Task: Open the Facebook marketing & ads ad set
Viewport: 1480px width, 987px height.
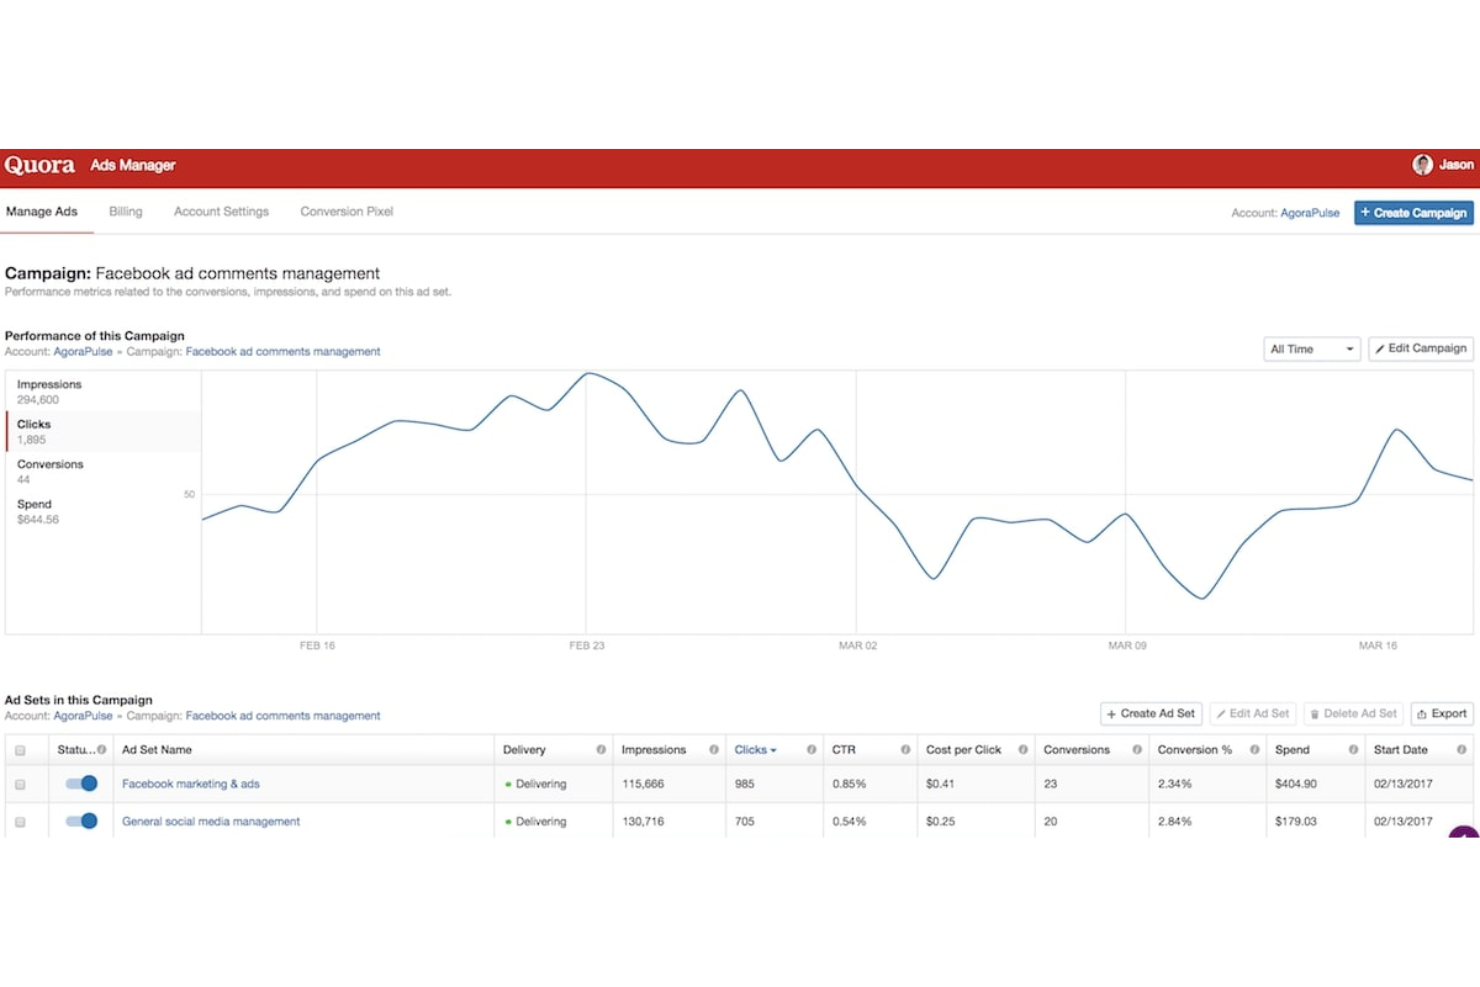Action: click(x=191, y=784)
